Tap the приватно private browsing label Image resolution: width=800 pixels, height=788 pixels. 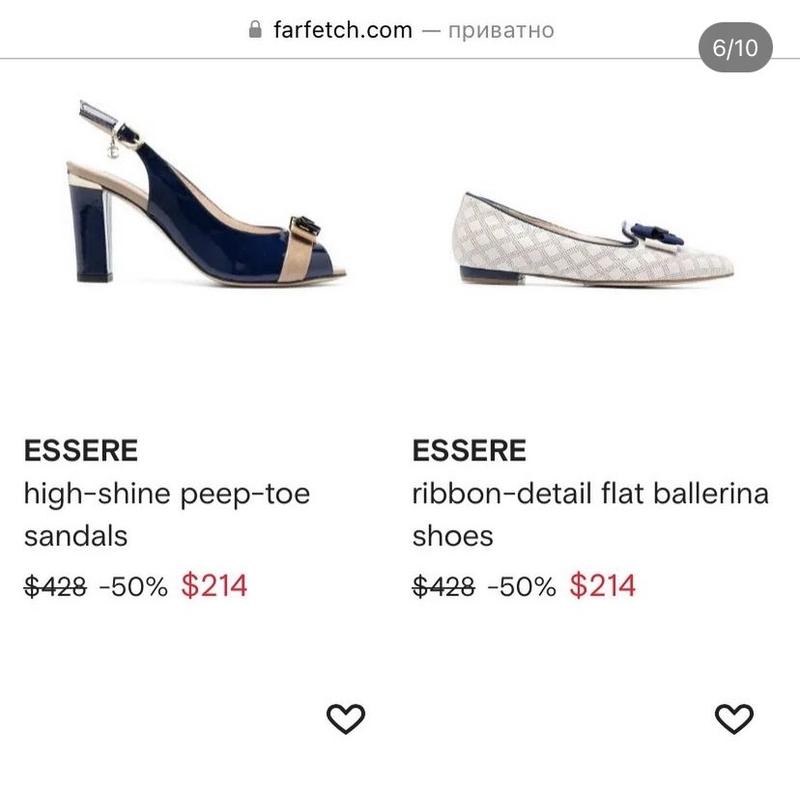pyautogui.click(x=501, y=31)
